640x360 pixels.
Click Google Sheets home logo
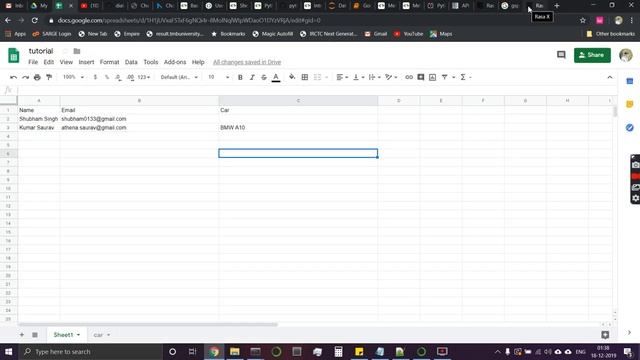(13, 56)
